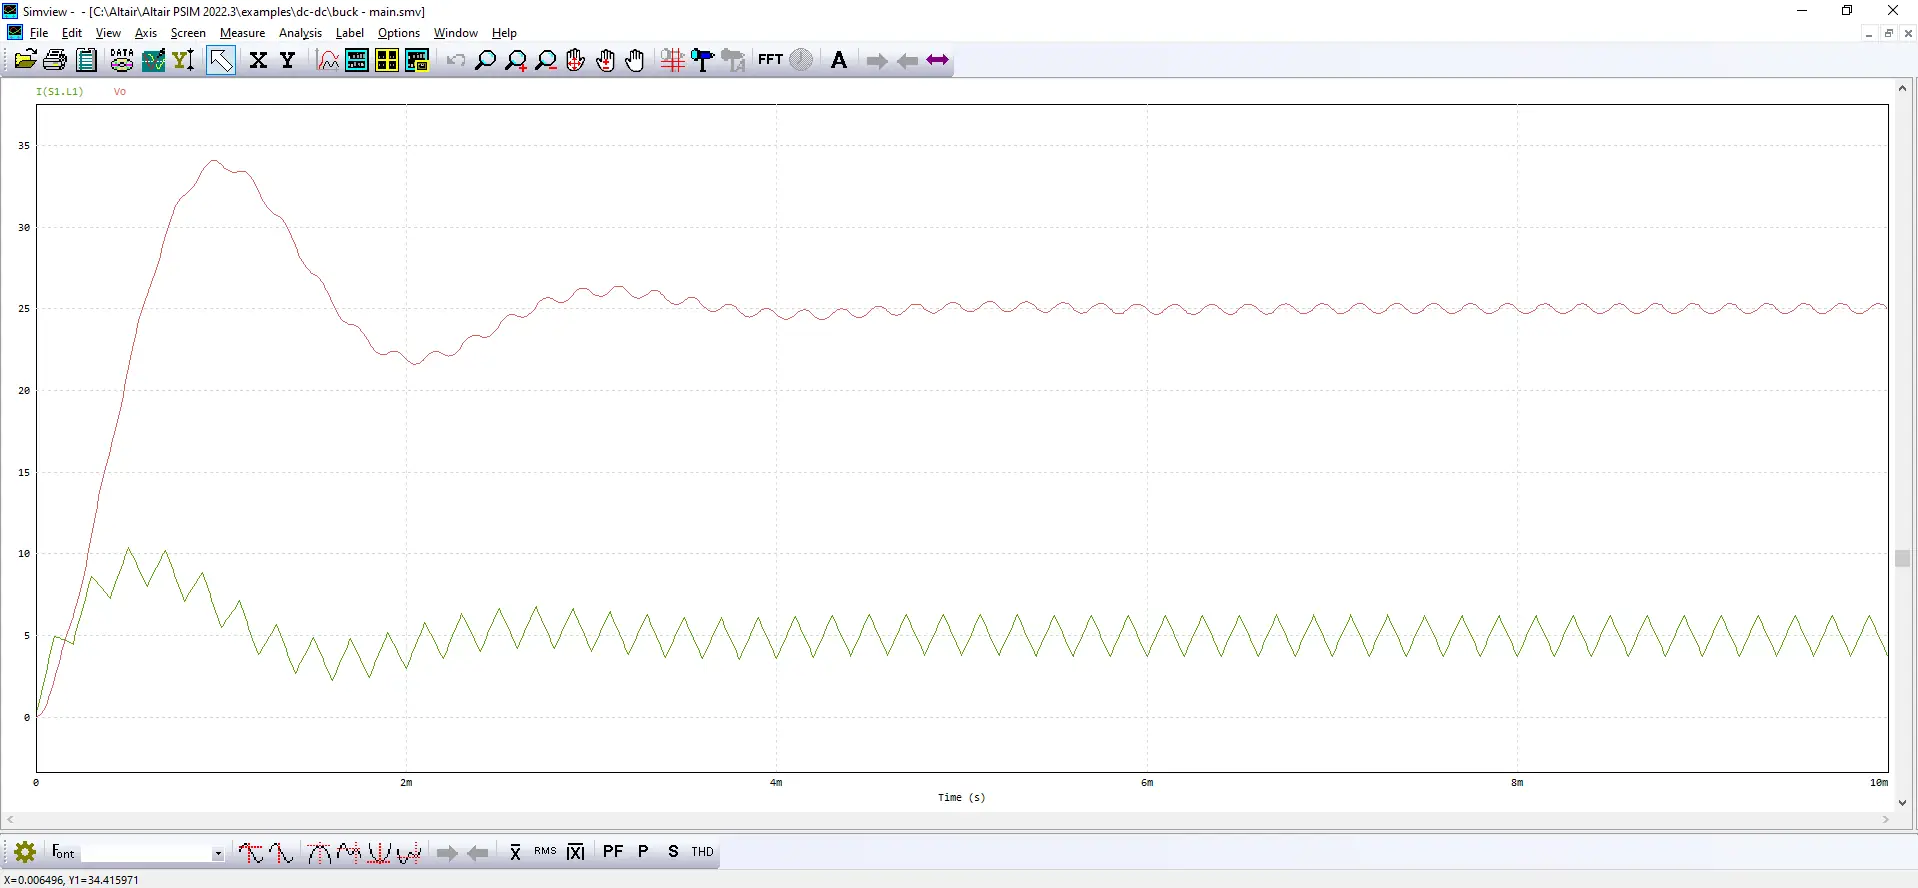Viewport: 1918px width, 888px height.
Task: Open the Measure menu
Action: tap(243, 33)
